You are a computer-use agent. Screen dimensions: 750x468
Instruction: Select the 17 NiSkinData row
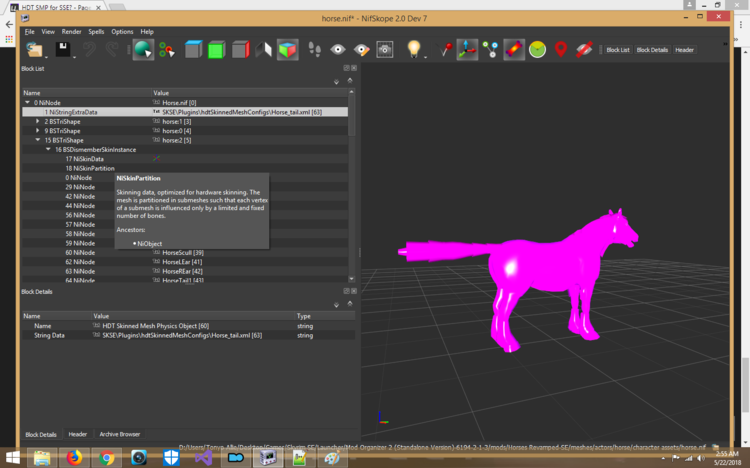click(x=185, y=159)
